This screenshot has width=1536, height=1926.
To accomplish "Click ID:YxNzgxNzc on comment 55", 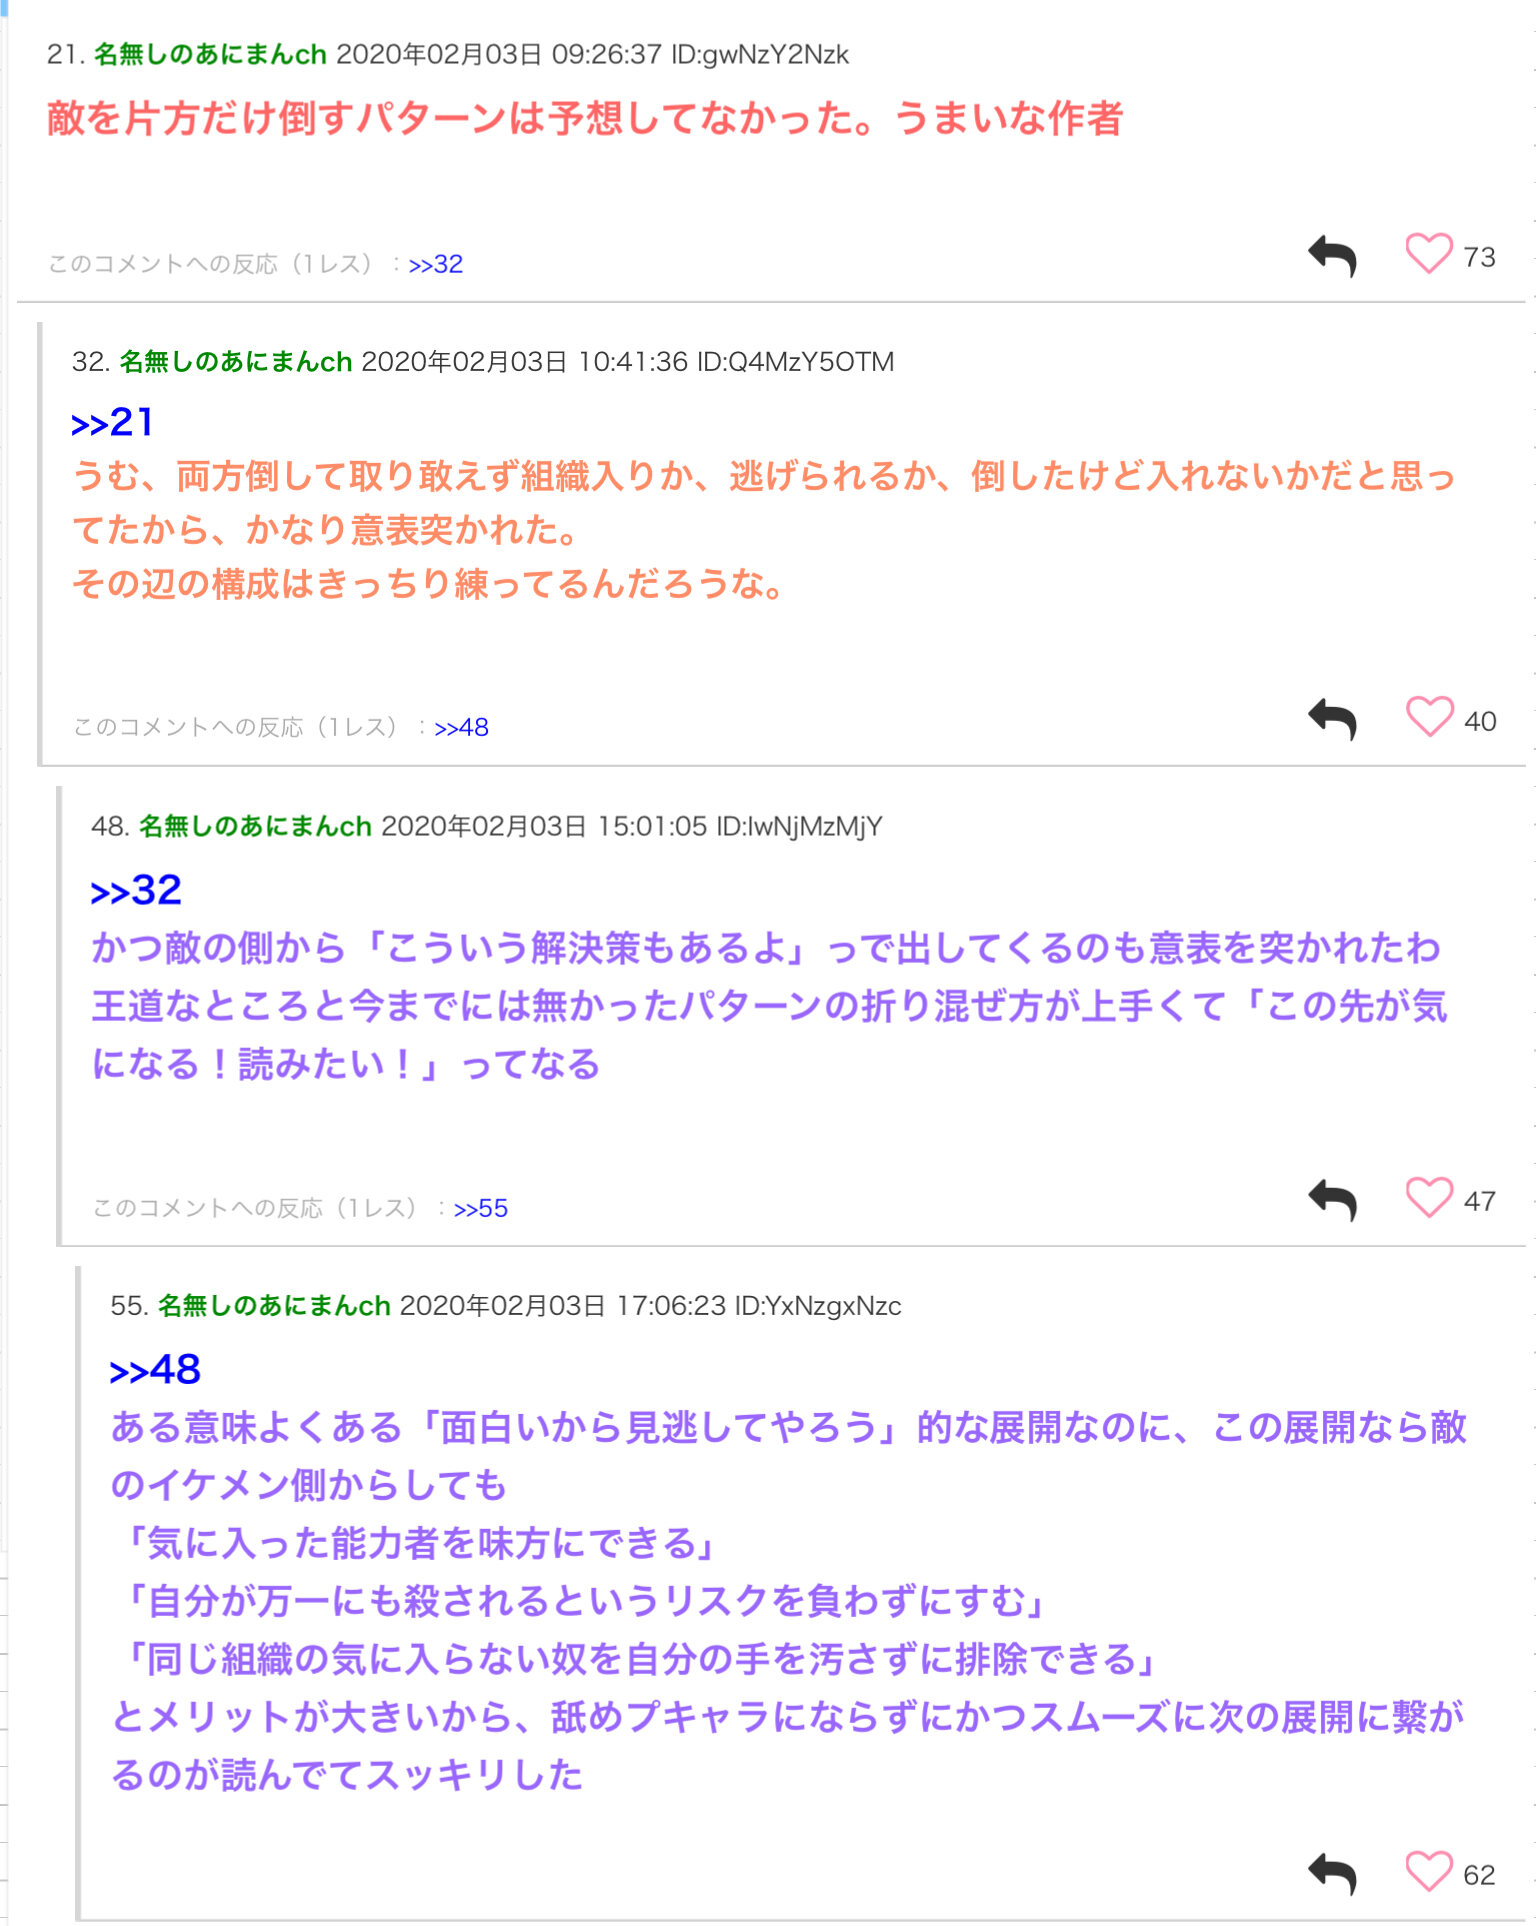I will click(818, 1305).
